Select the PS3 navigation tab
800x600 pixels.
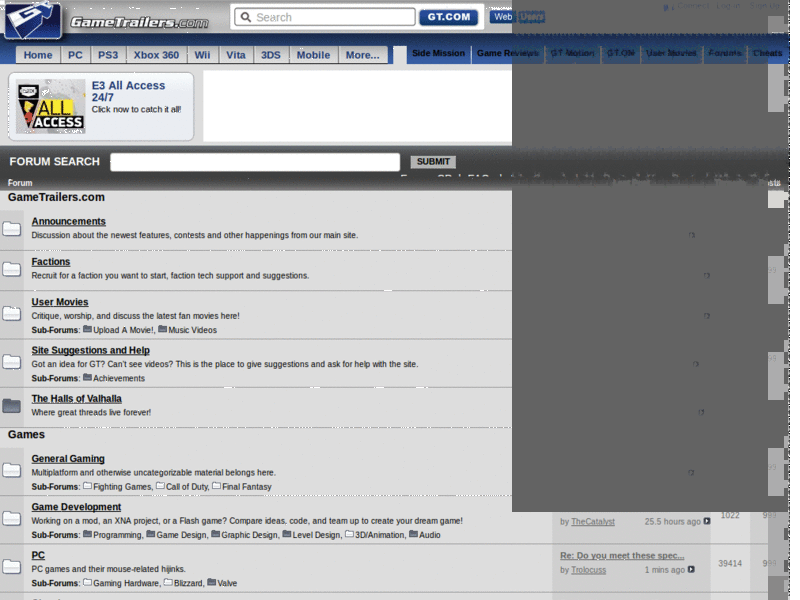tap(108, 55)
